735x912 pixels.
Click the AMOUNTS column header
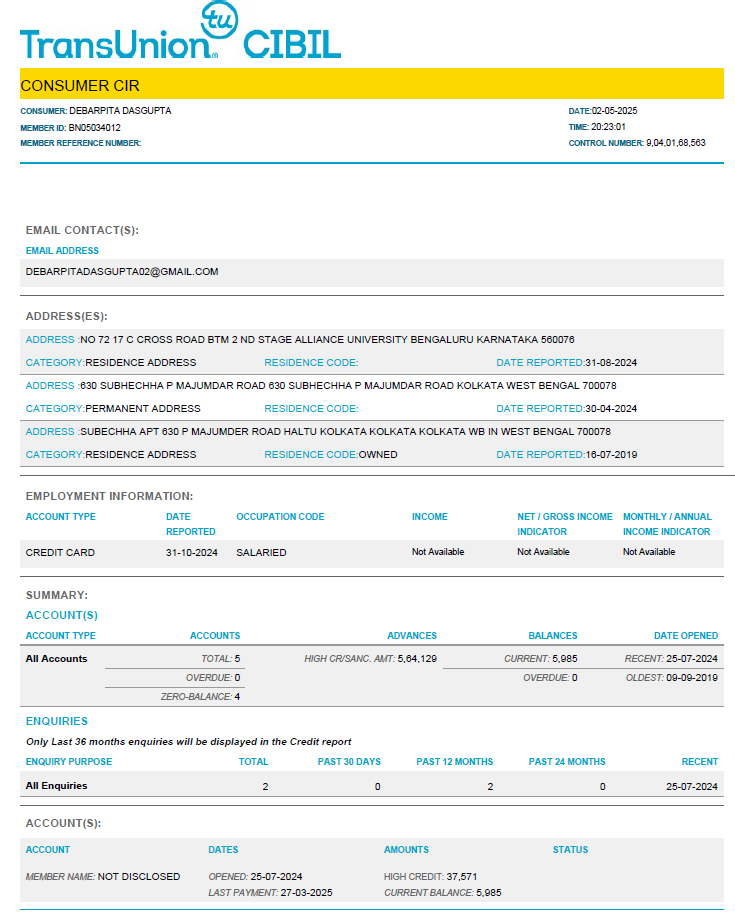[x=406, y=850]
